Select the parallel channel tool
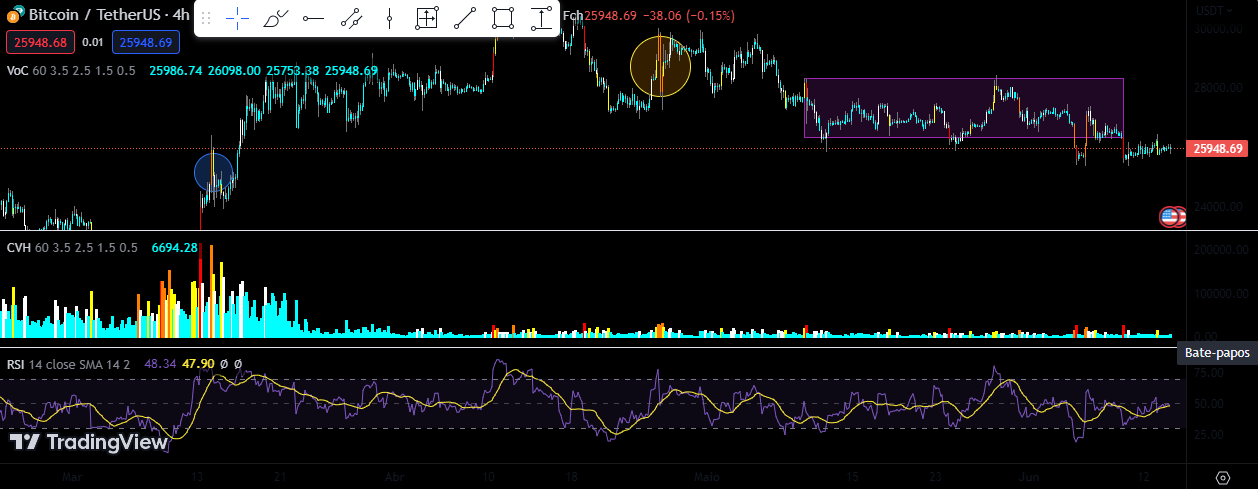 351,18
